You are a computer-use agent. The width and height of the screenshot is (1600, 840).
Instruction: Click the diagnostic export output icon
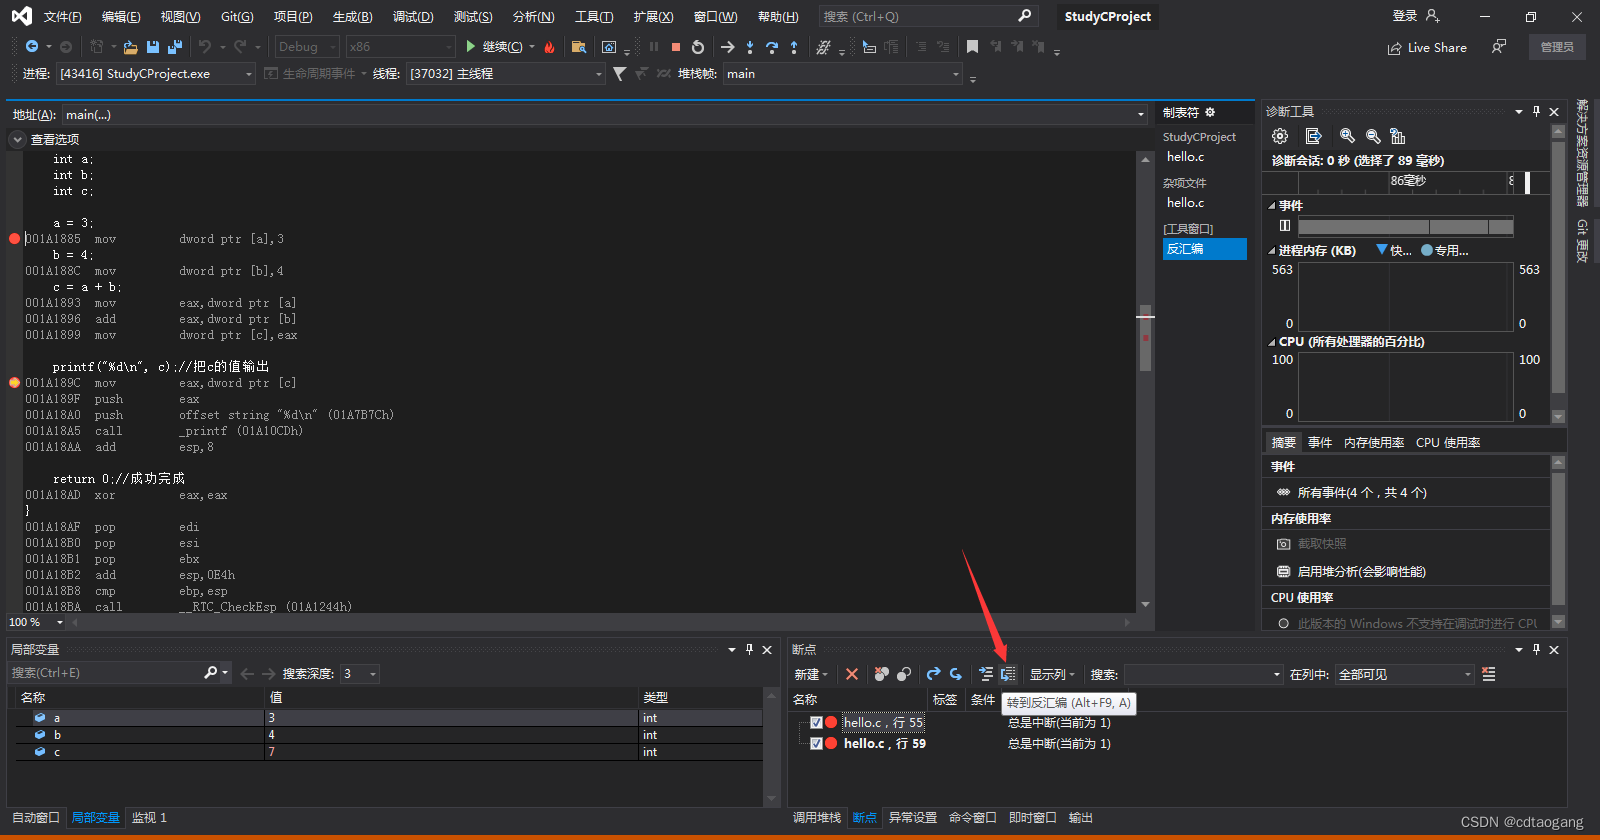point(1314,136)
